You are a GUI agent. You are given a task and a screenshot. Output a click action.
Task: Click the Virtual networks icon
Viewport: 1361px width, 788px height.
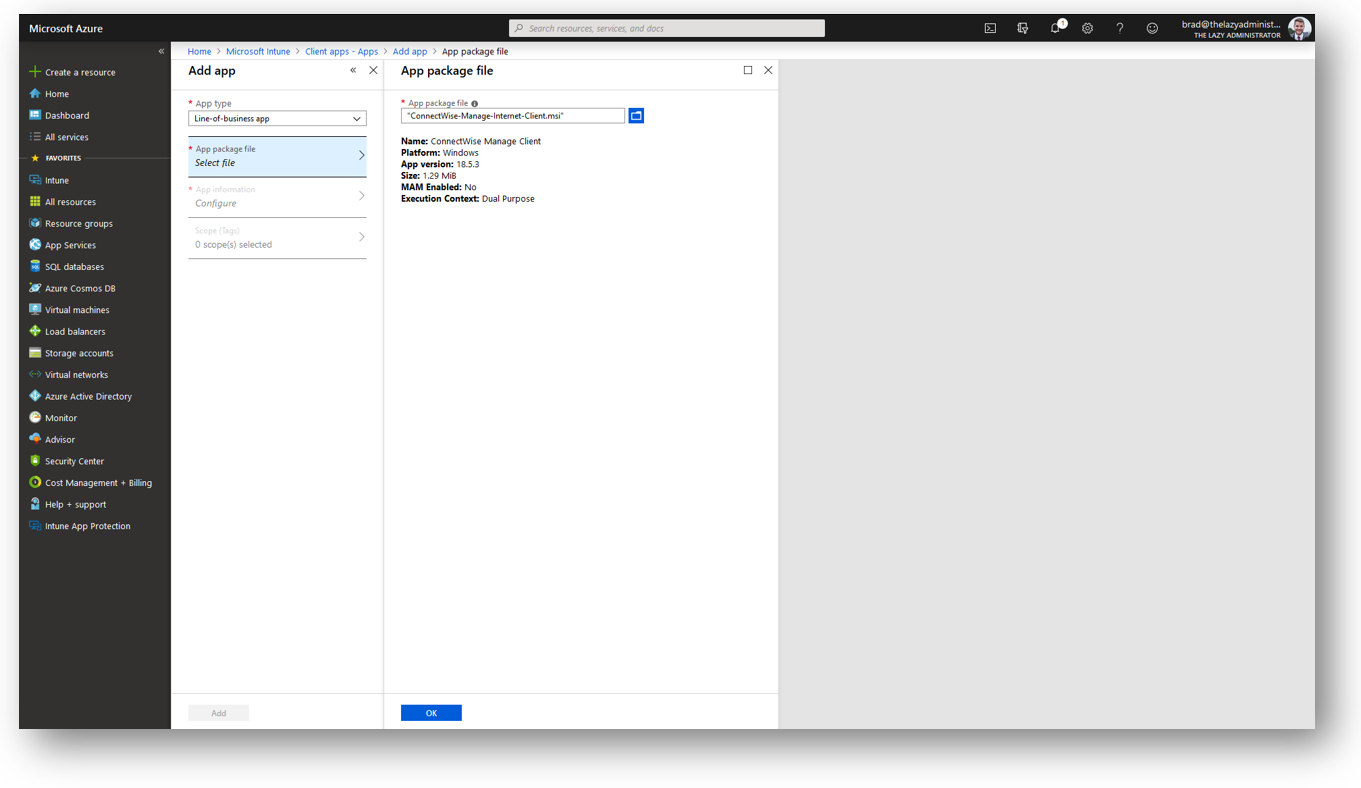[x=35, y=374]
